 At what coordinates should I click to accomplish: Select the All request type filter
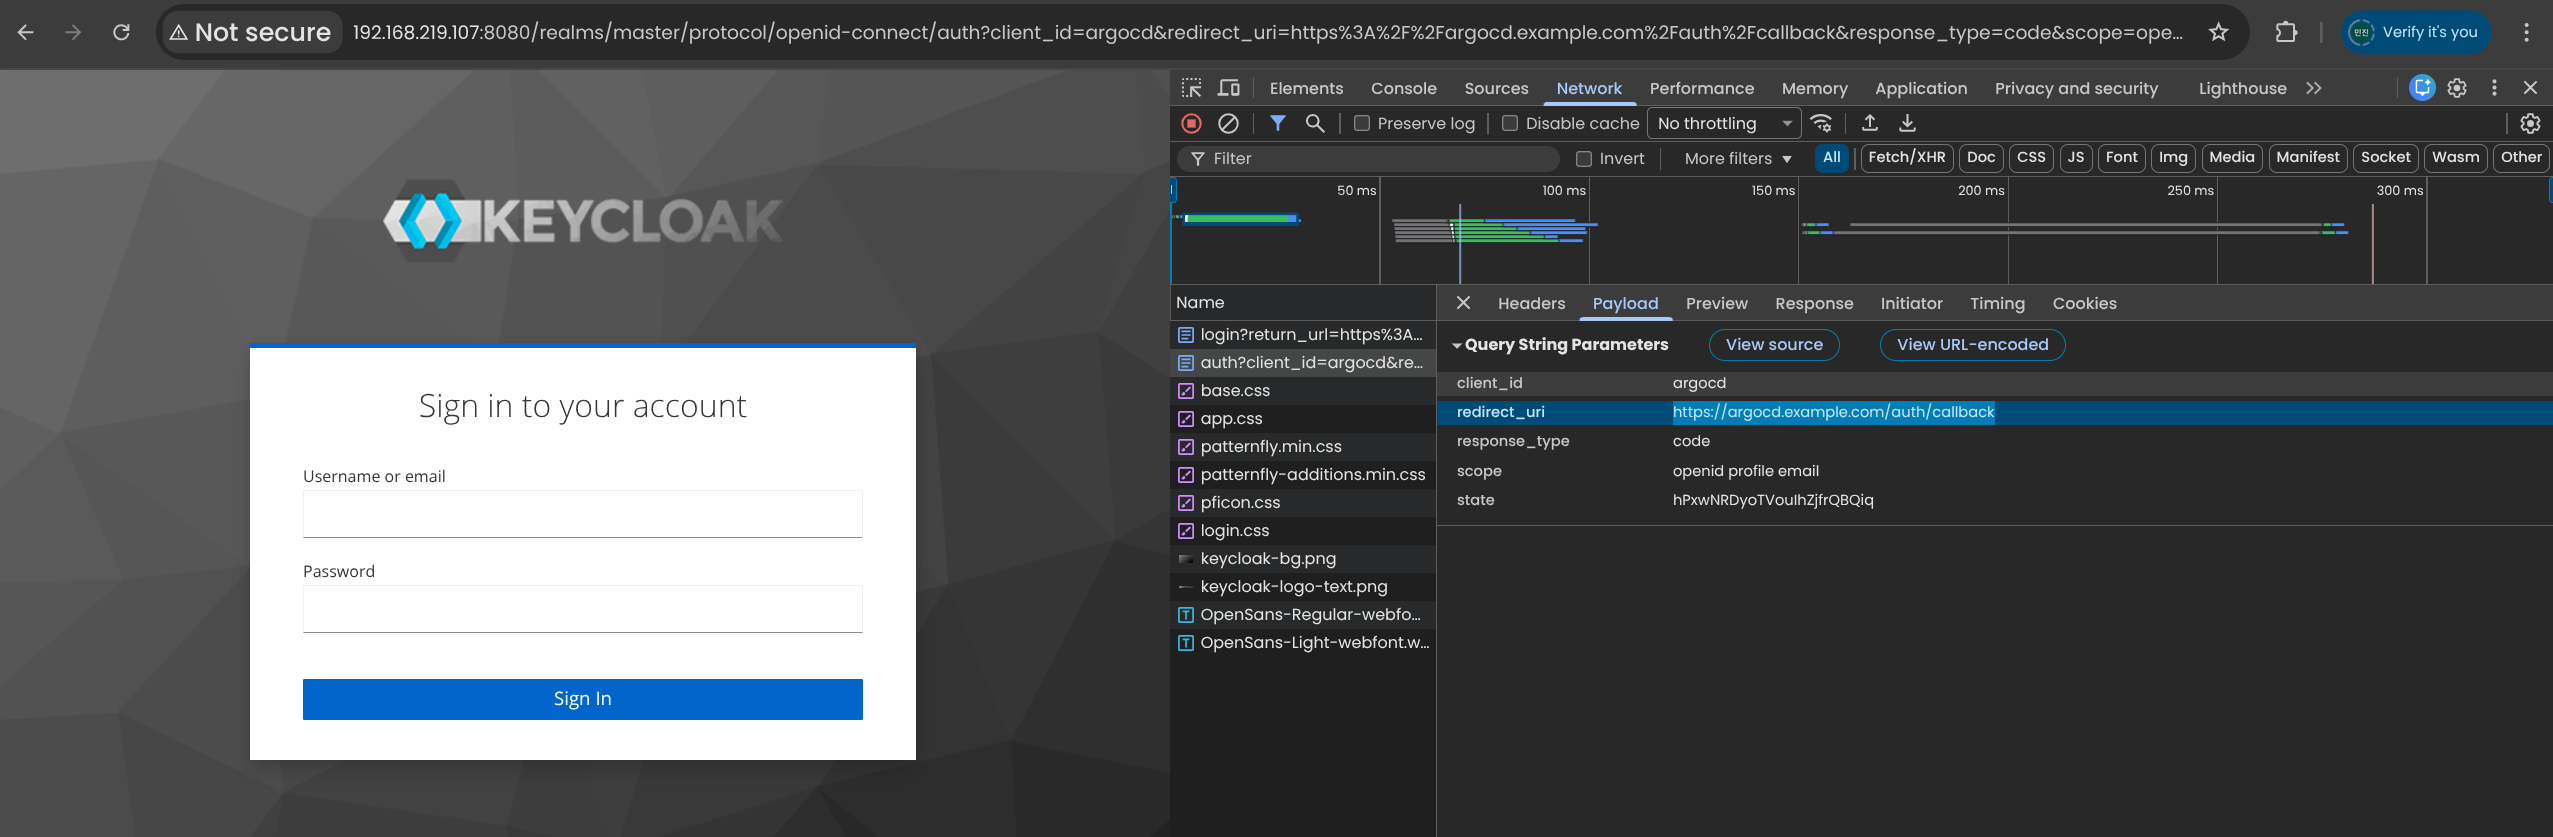tap(1831, 157)
